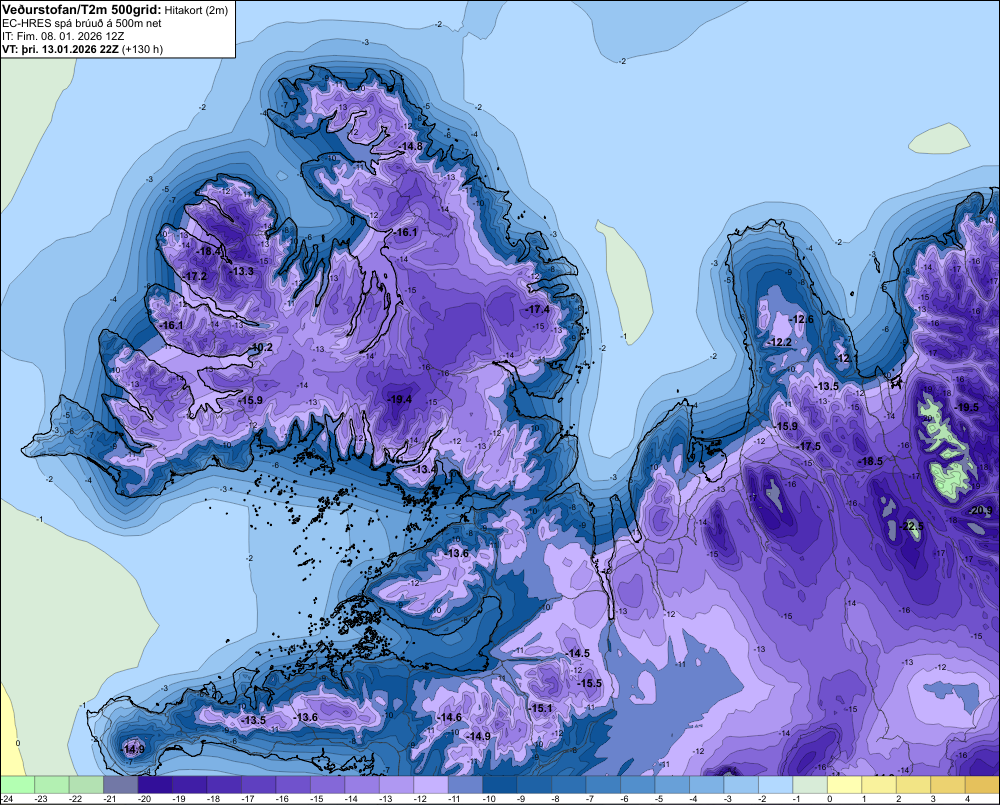Image resolution: width=1000 pixels, height=805 pixels.
Task: Select the -13.4 temperature value
Action: pos(425,469)
